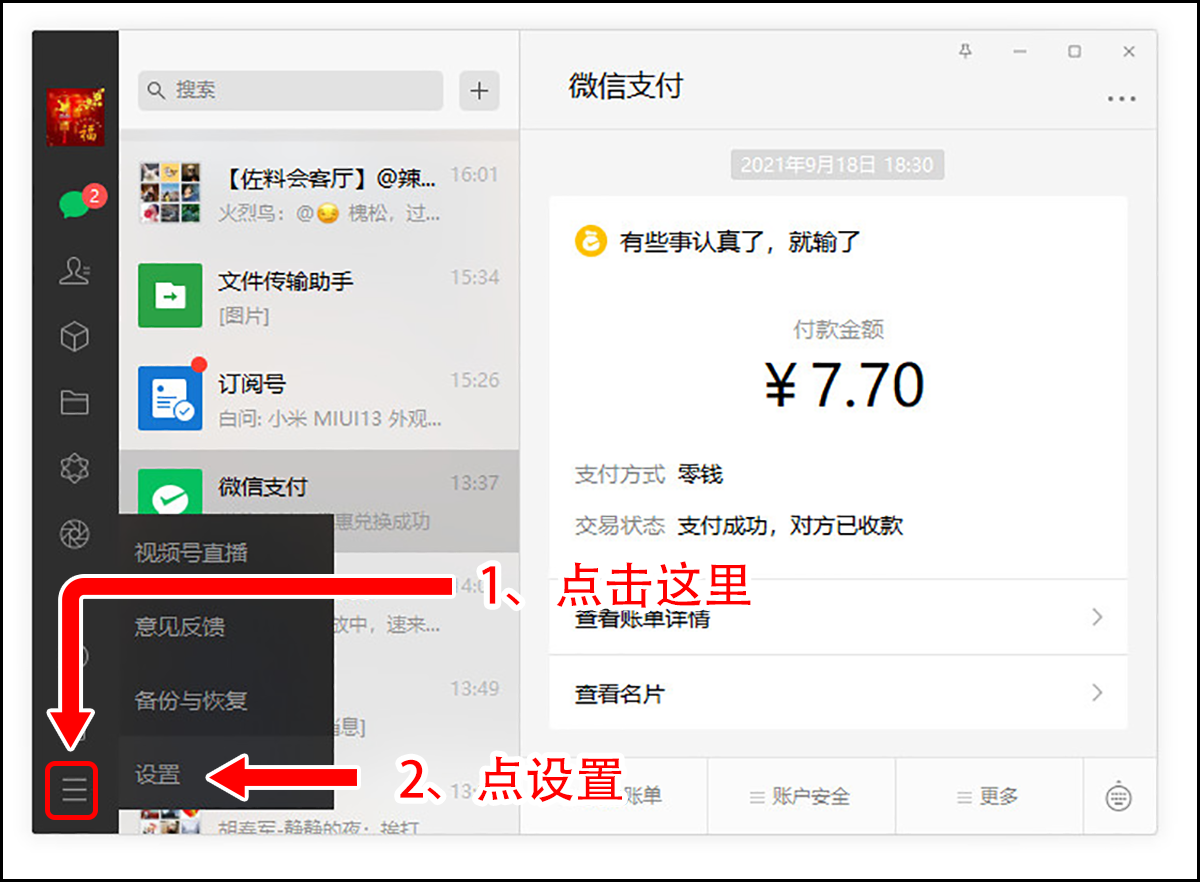Click the timestamp 2021年9月18日 18:30

(837, 165)
